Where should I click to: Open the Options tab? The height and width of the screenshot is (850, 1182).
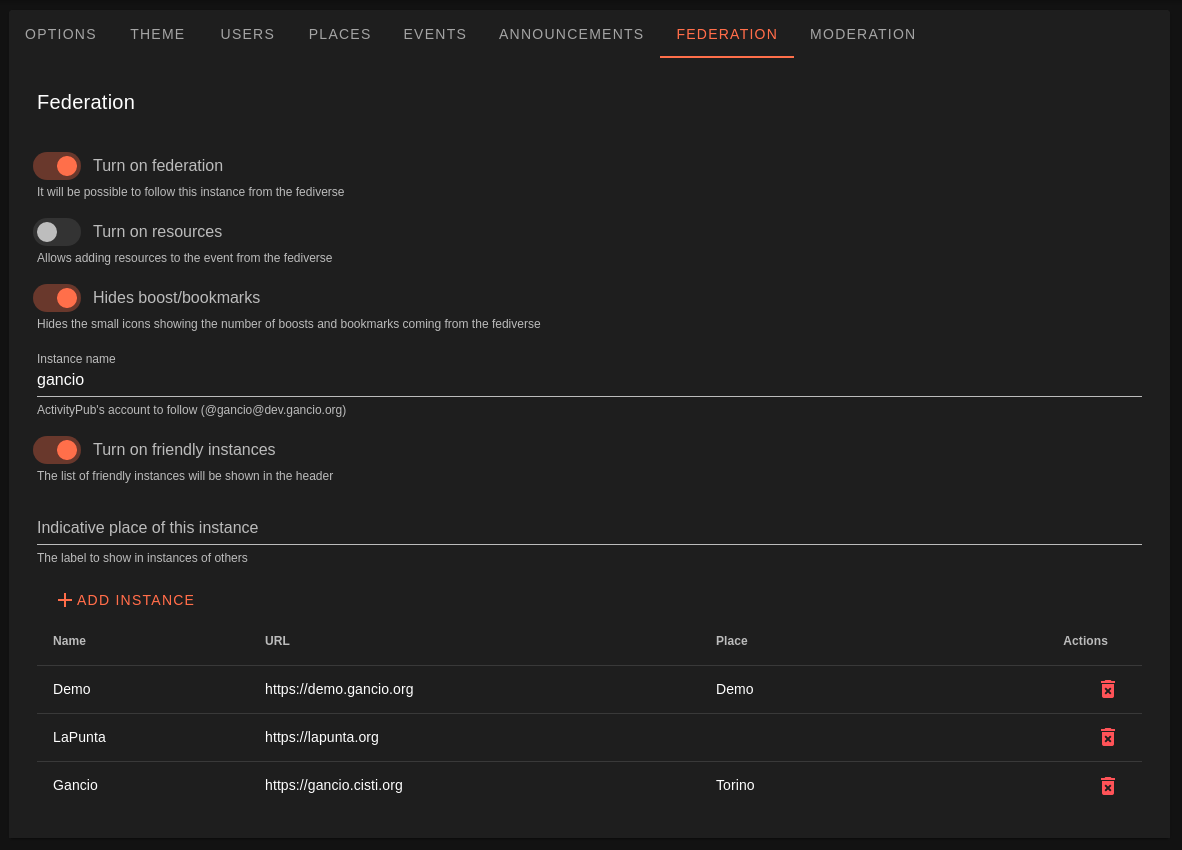(61, 34)
